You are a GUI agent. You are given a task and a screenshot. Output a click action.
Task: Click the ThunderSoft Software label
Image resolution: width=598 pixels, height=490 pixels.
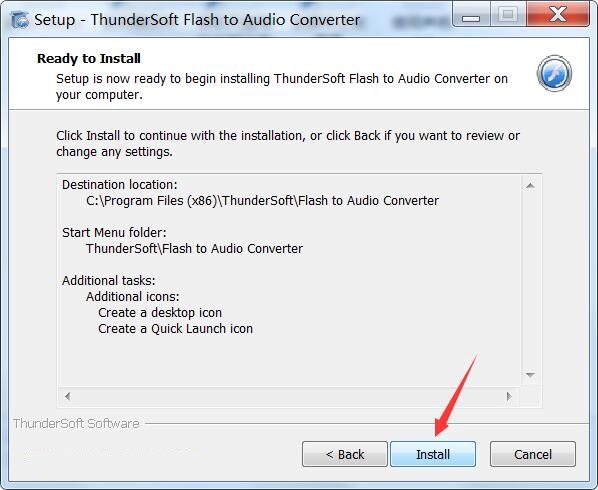click(x=76, y=424)
